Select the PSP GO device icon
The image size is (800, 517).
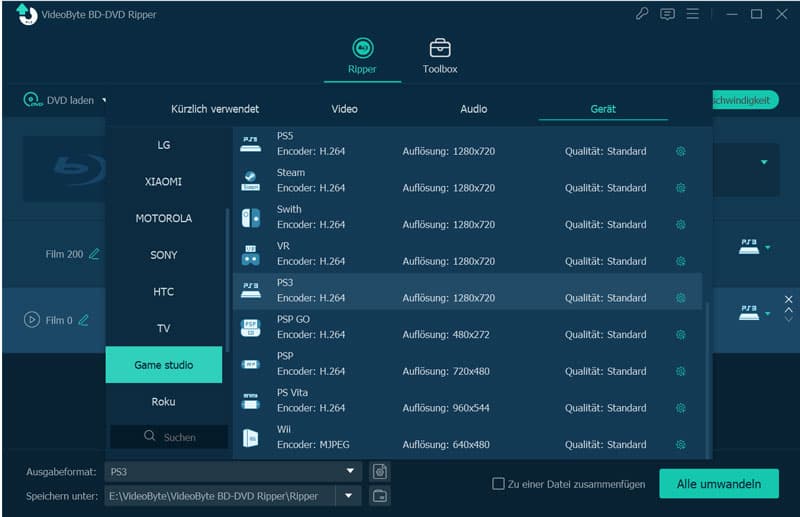(x=251, y=328)
